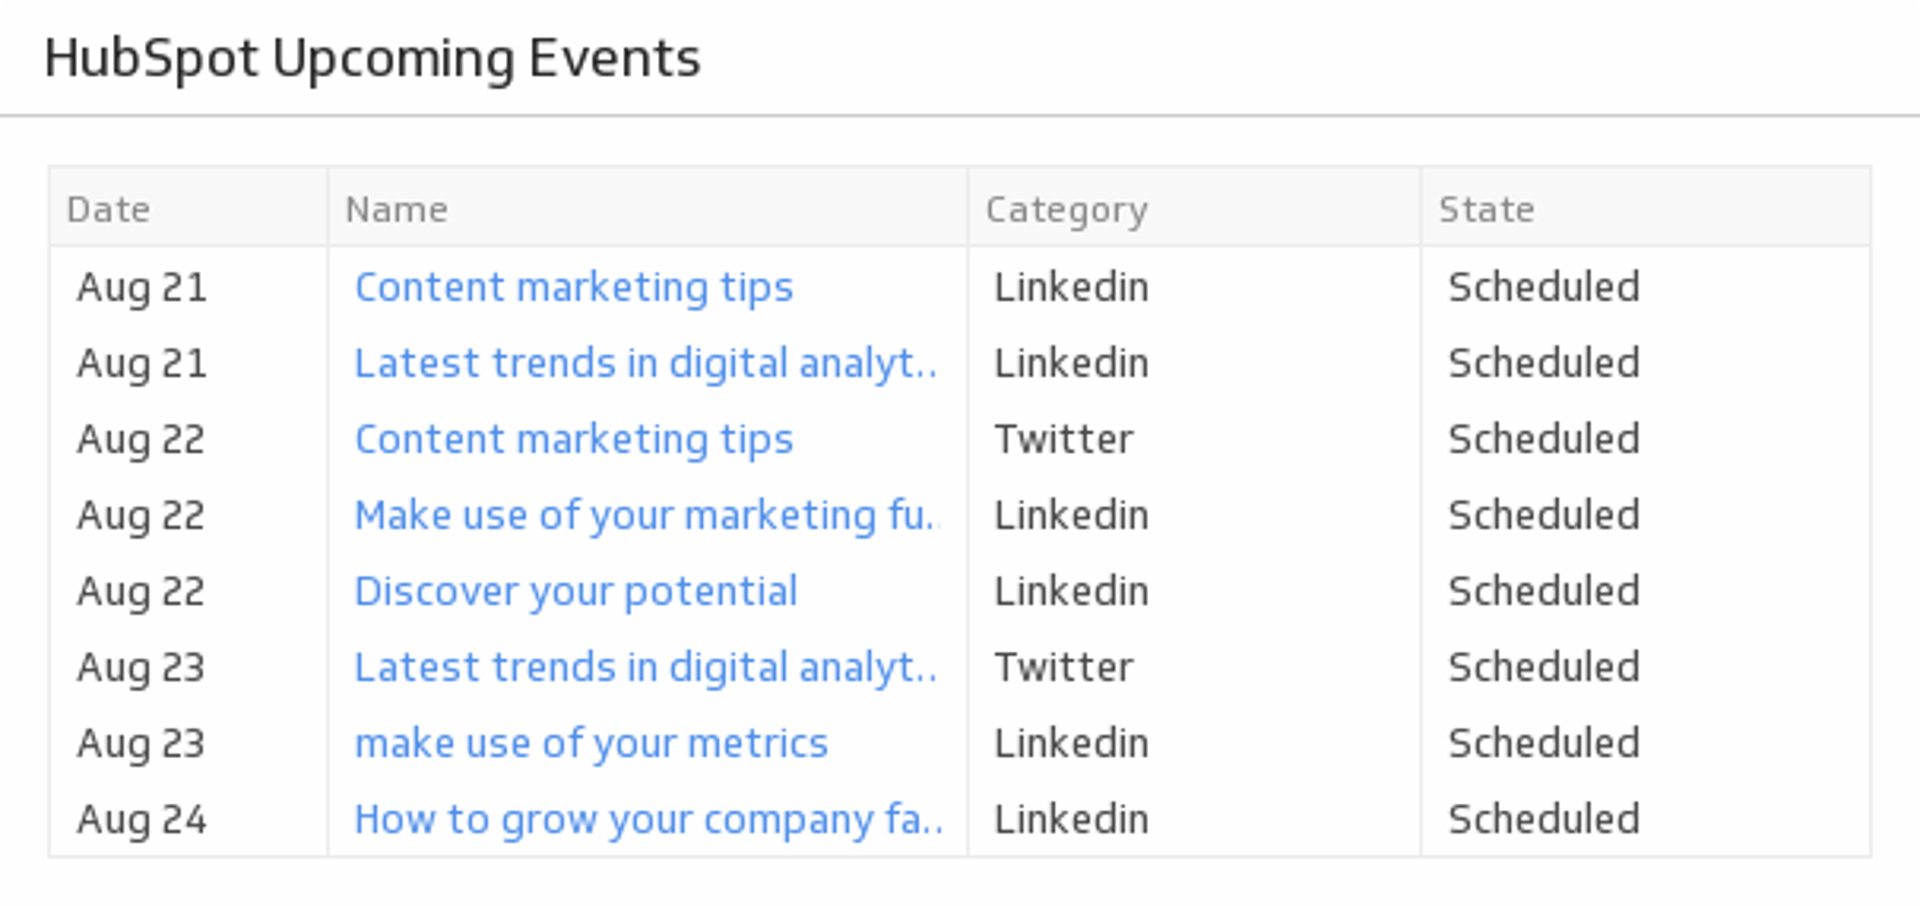Select date cell beside "Discover your potential"
The width and height of the screenshot is (1920, 906).
[141, 592]
